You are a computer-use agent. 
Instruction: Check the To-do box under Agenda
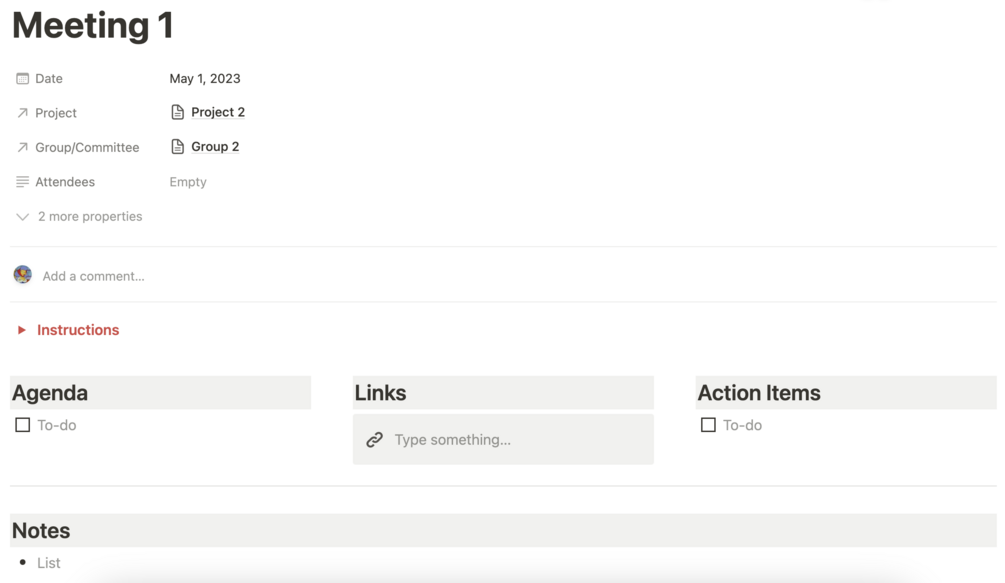23,425
